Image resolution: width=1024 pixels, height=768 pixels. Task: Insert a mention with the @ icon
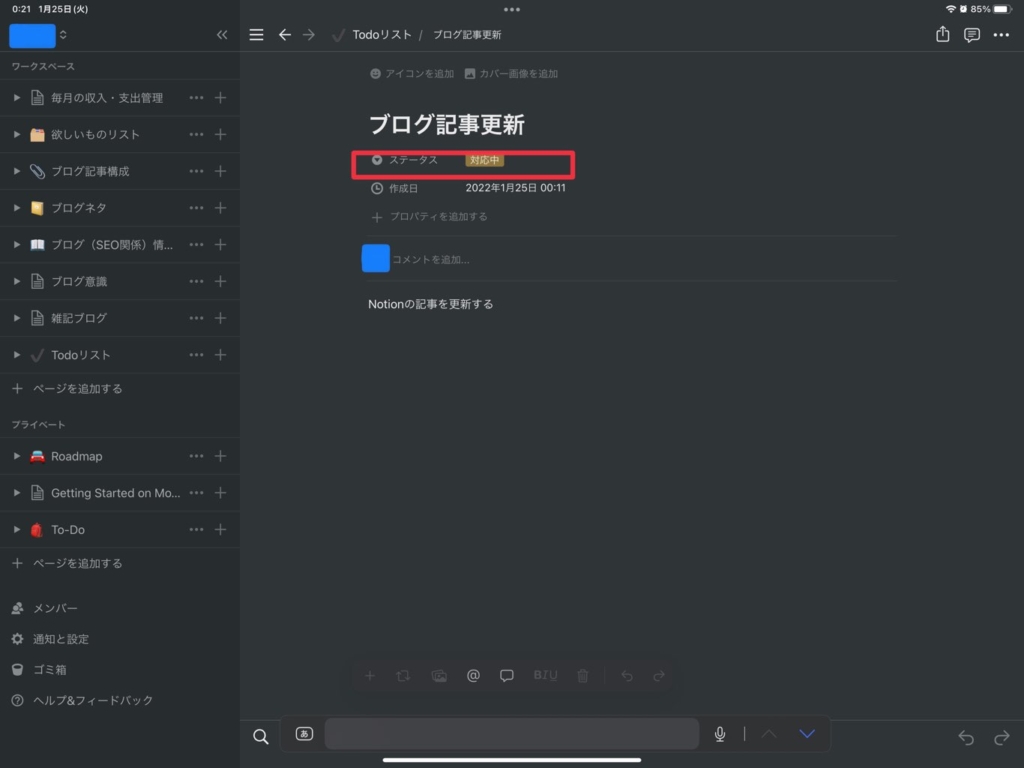click(x=473, y=675)
